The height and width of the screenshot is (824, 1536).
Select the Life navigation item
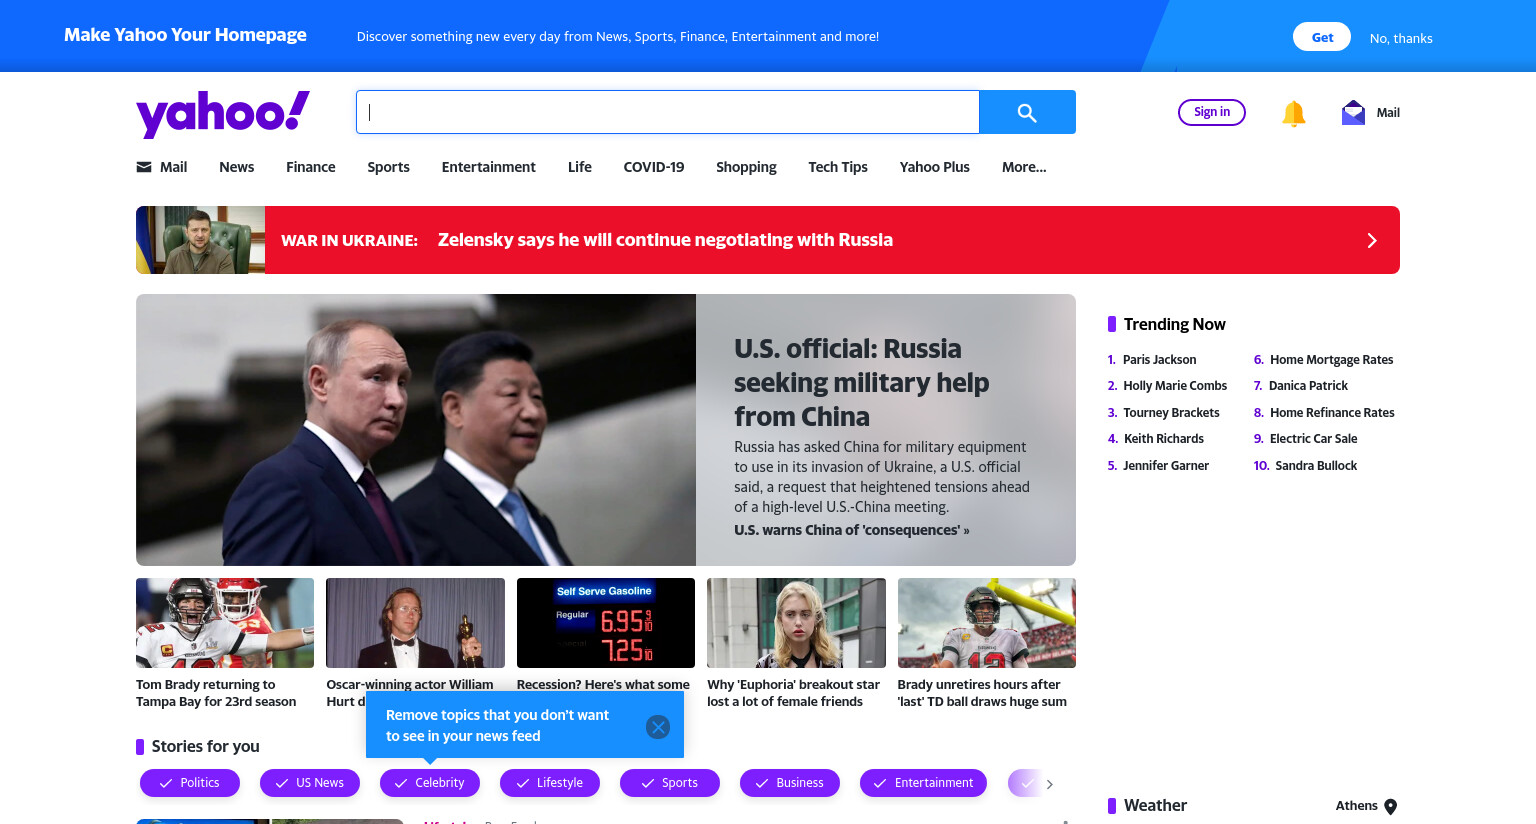click(x=580, y=167)
